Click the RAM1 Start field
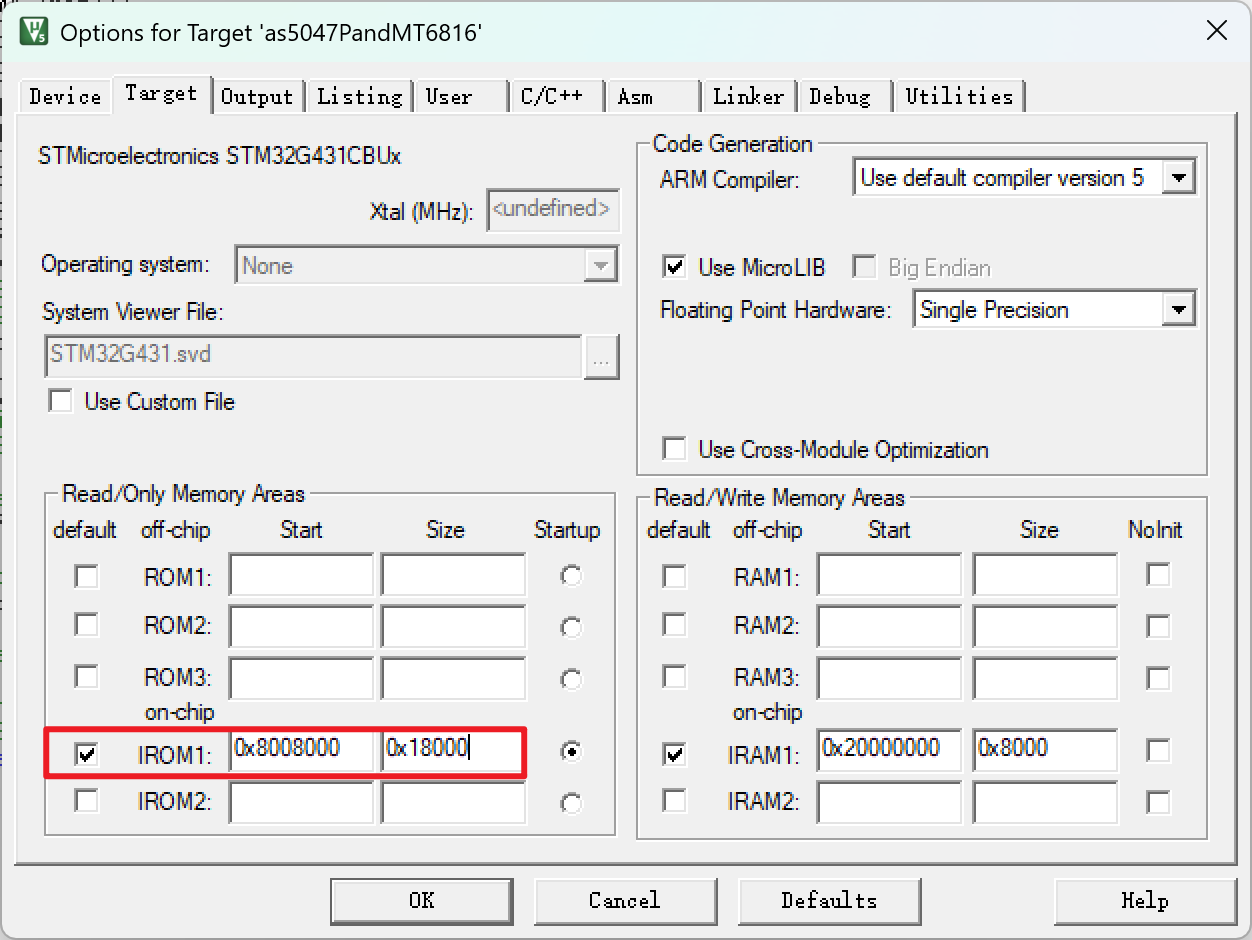 [x=889, y=576]
